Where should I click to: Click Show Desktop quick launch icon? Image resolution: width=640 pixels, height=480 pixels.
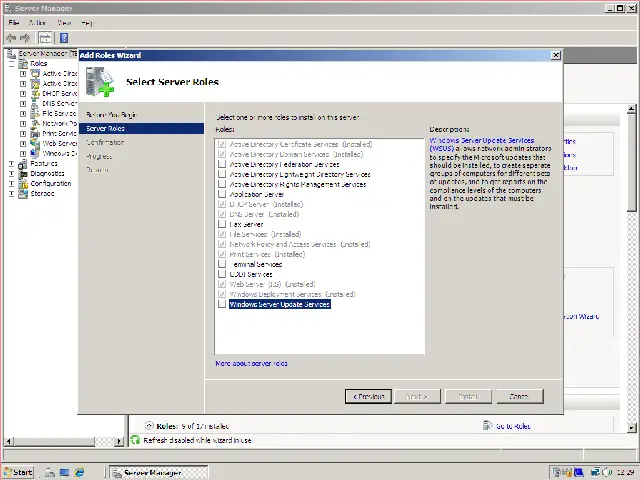(x=64, y=472)
